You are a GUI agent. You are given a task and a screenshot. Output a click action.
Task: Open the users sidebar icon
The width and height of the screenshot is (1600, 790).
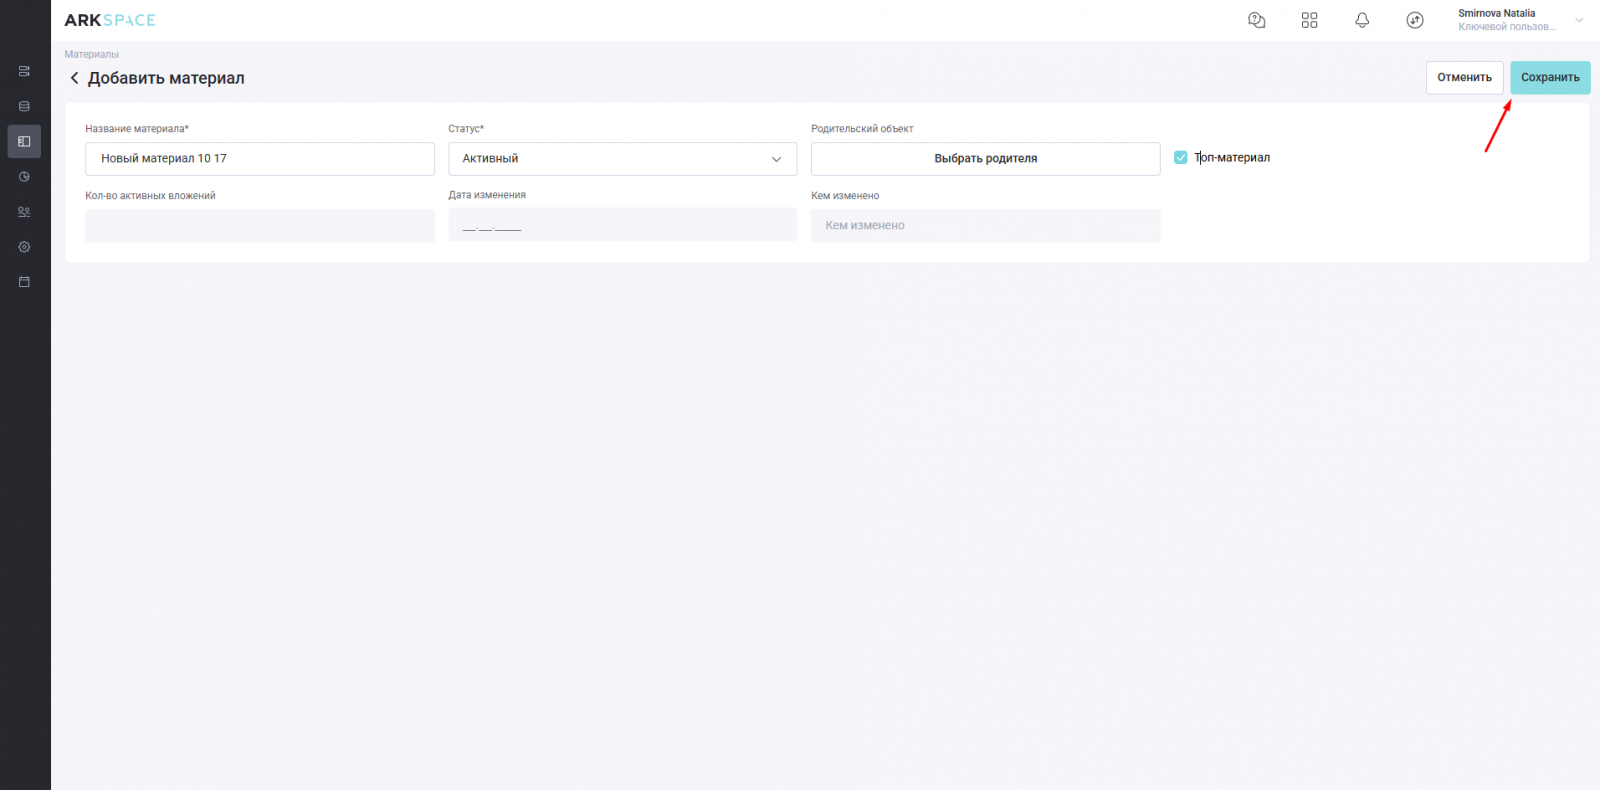(x=24, y=212)
